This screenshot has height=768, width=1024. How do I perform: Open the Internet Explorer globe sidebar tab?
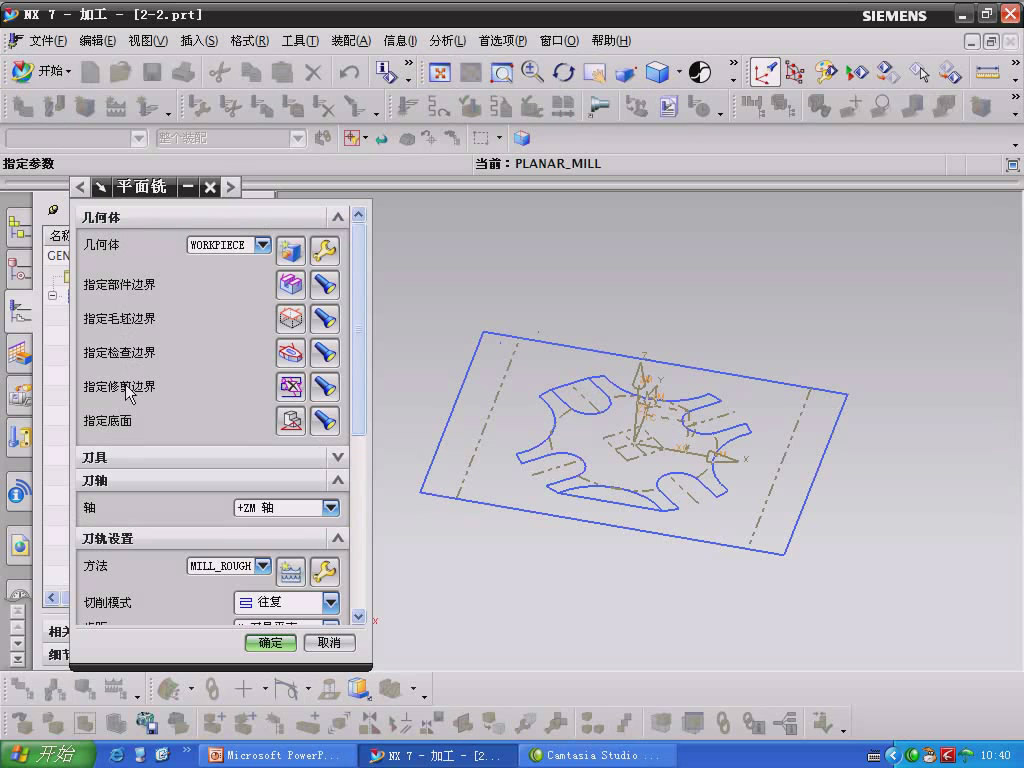pyautogui.click(x=19, y=545)
